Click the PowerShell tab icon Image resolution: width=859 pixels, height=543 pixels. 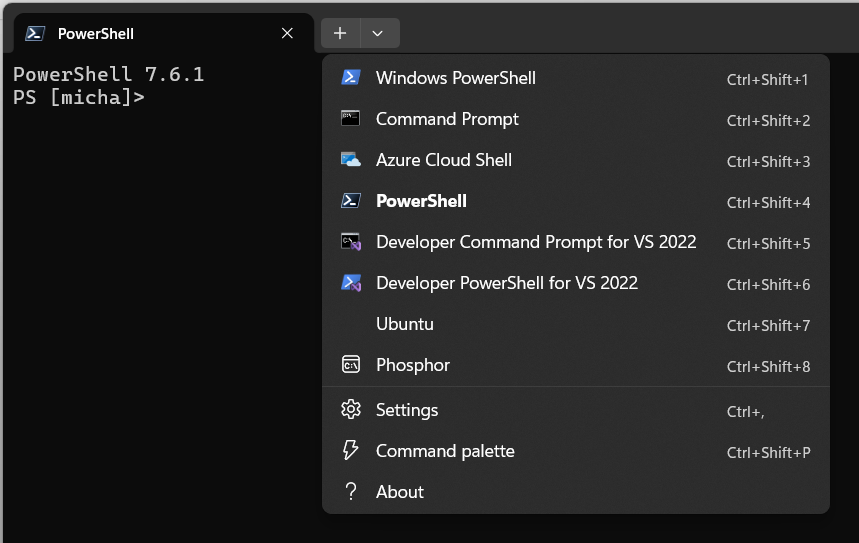click(x=35, y=33)
